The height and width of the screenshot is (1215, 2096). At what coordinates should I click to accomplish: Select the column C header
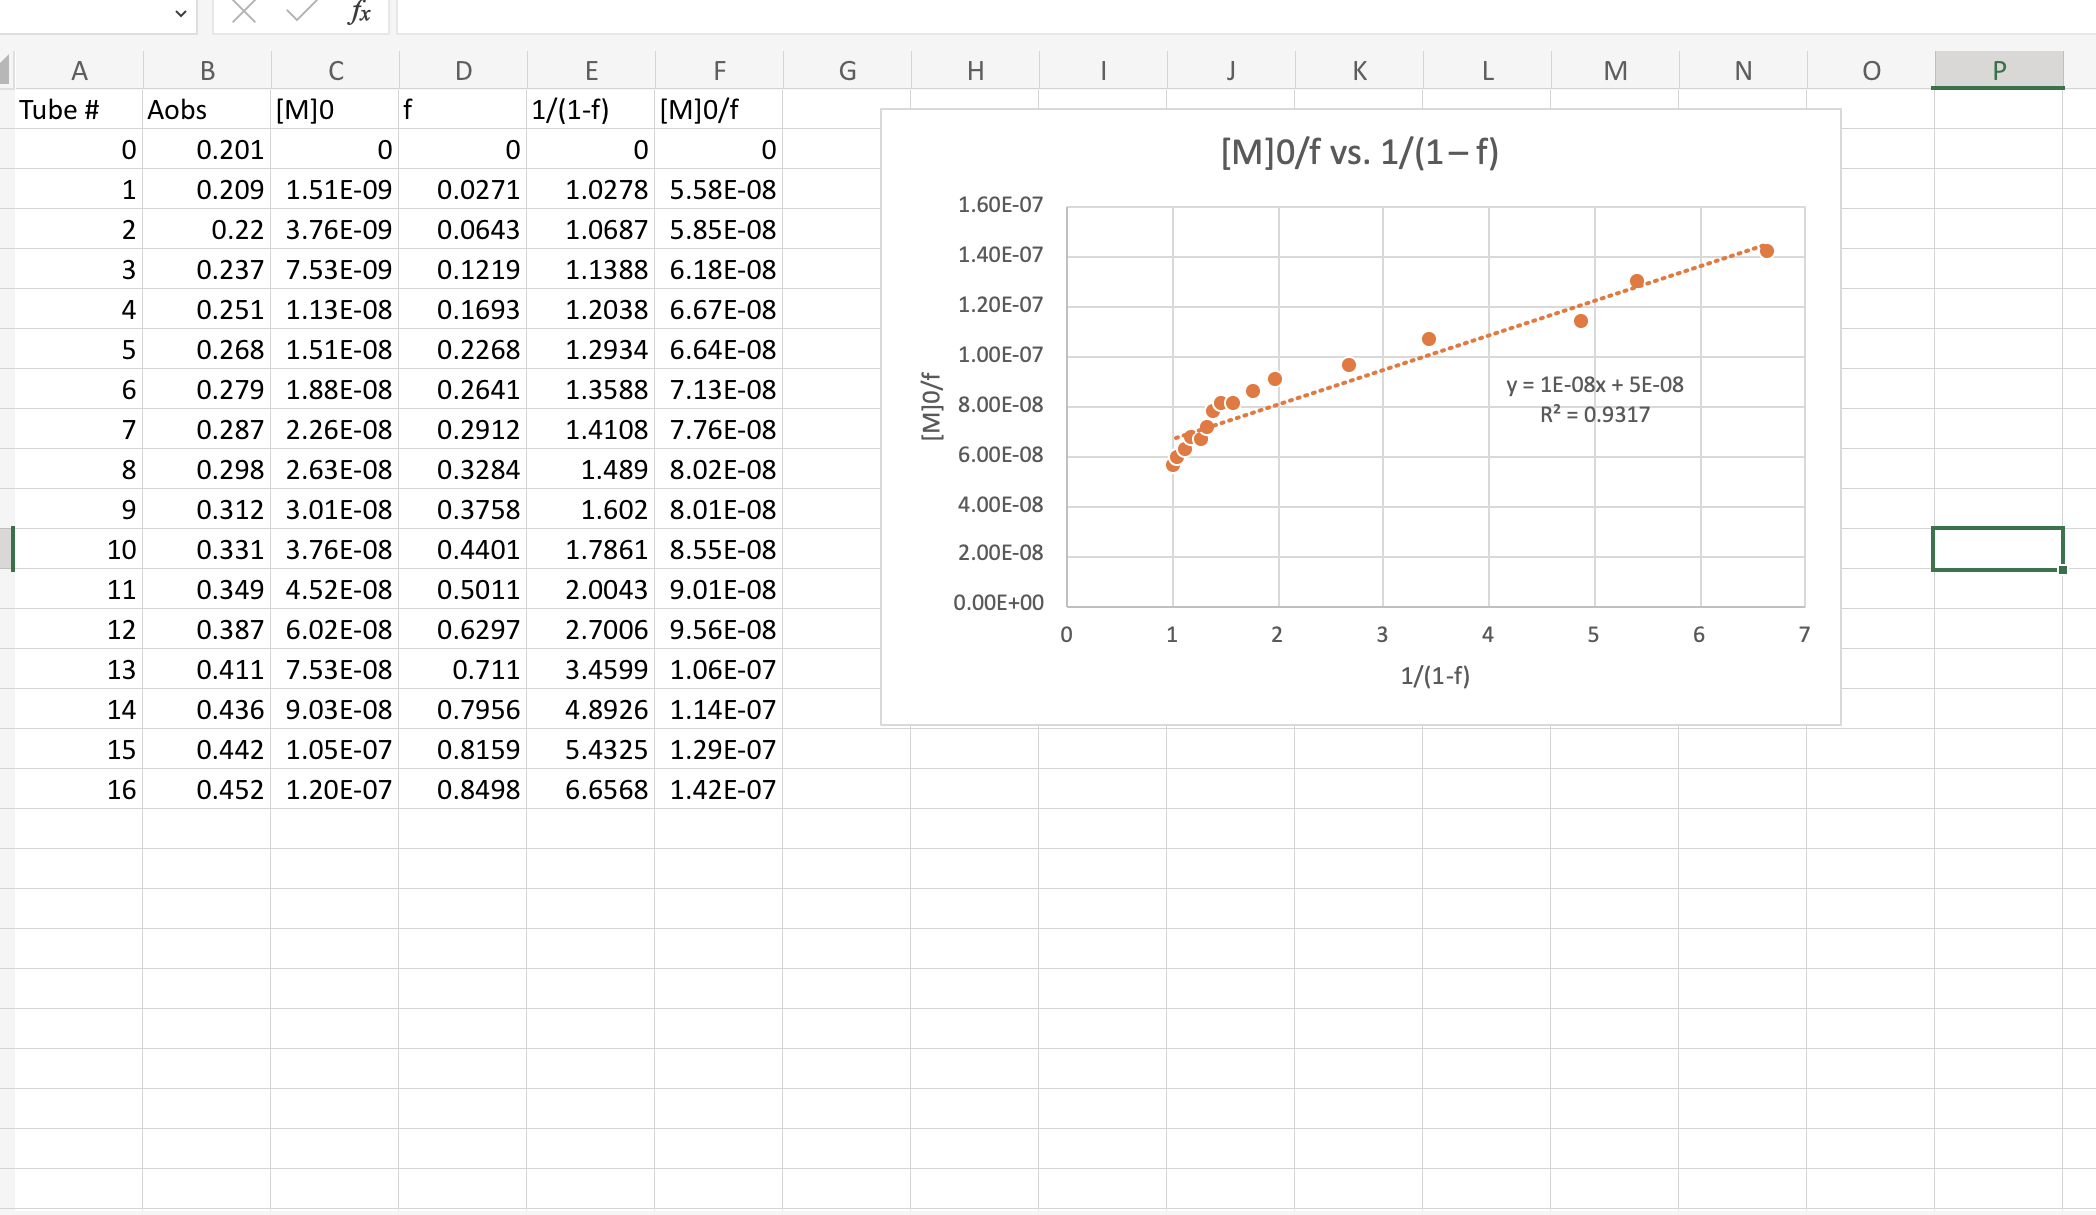pyautogui.click(x=335, y=70)
